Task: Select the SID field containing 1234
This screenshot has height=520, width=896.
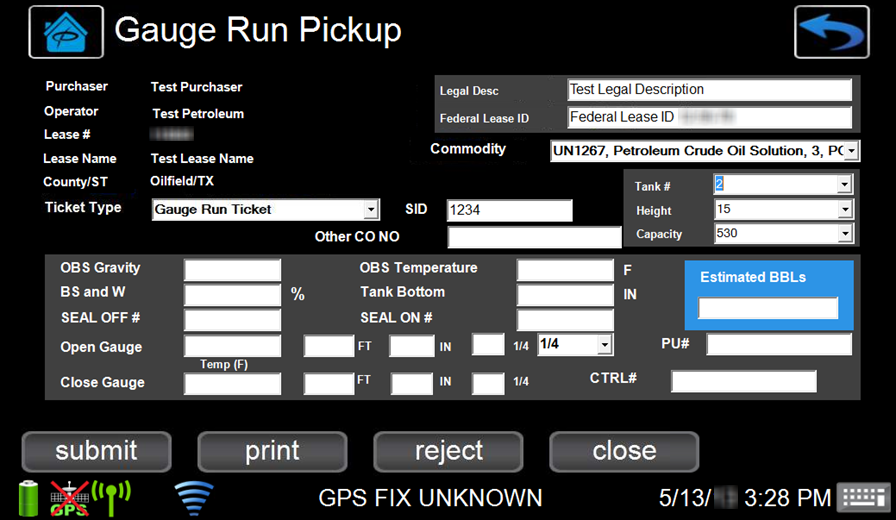Action: [x=509, y=210]
